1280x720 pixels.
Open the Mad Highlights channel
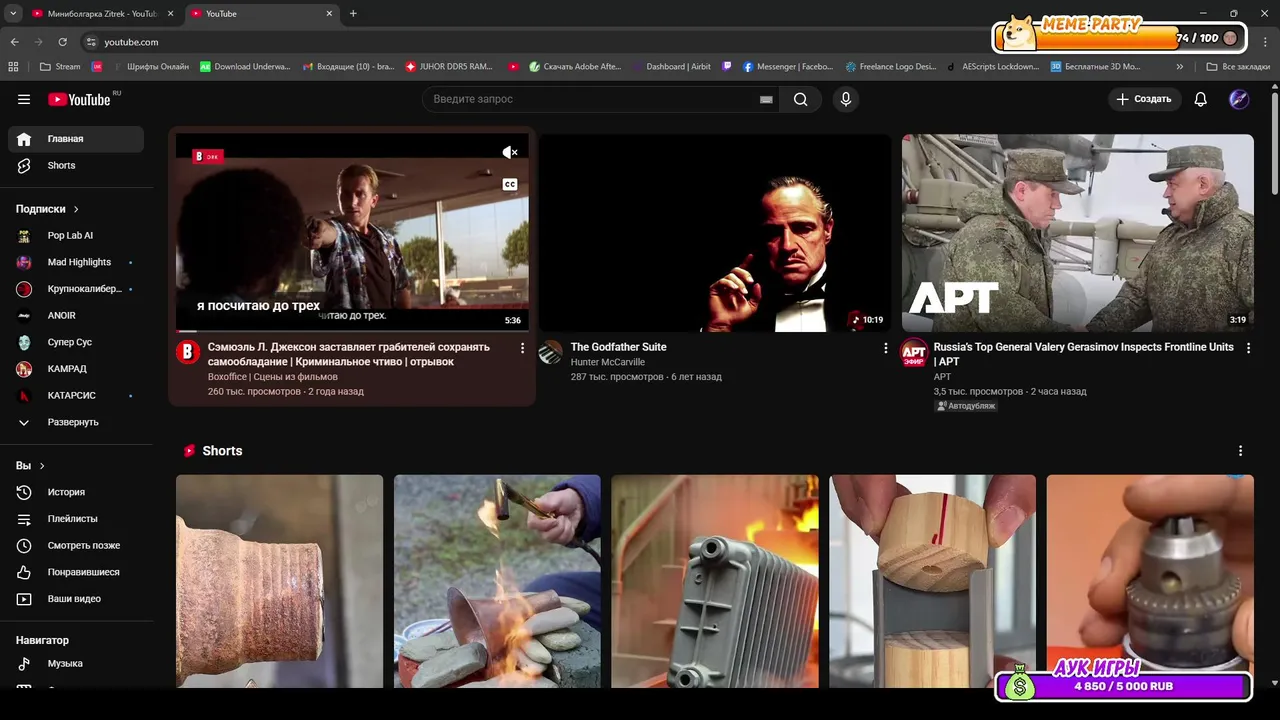coord(76,262)
